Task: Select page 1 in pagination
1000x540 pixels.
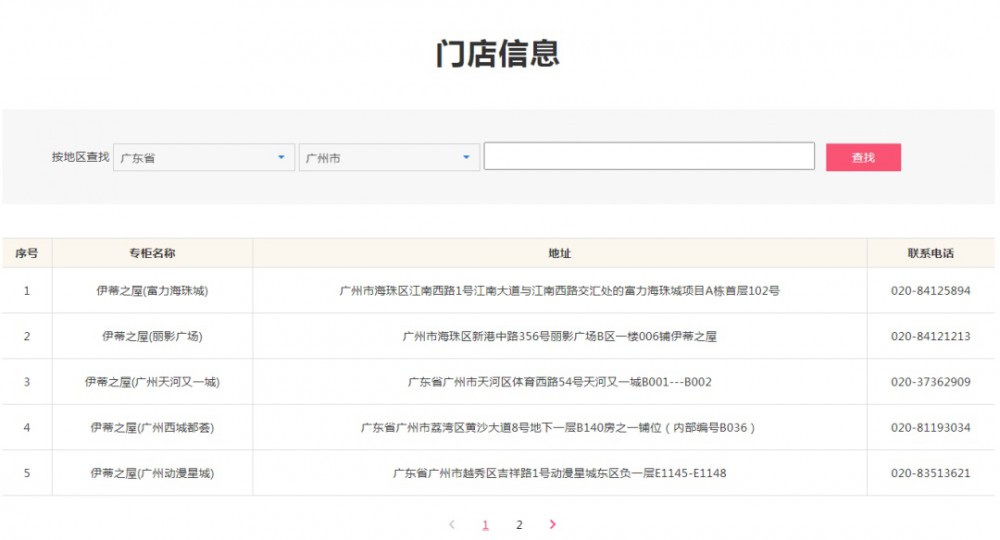Action: click(x=485, y=525)
